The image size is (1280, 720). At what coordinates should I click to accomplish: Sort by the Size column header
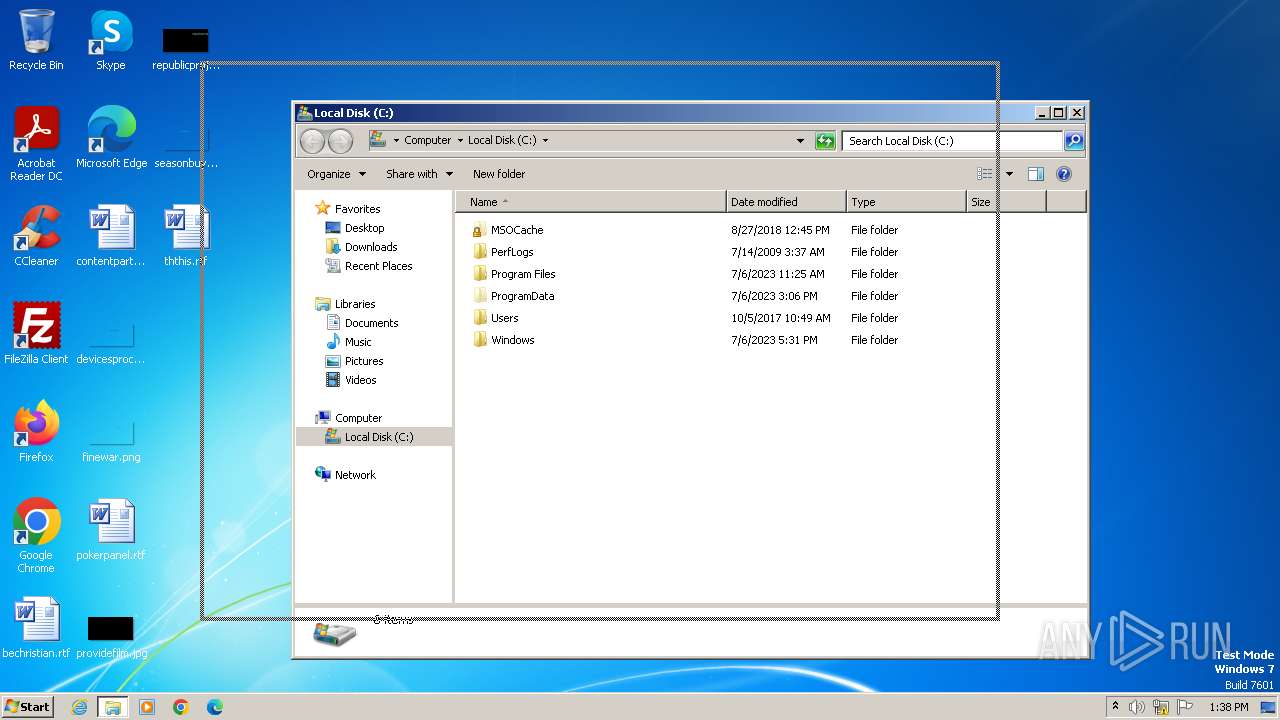point(1006,202)
